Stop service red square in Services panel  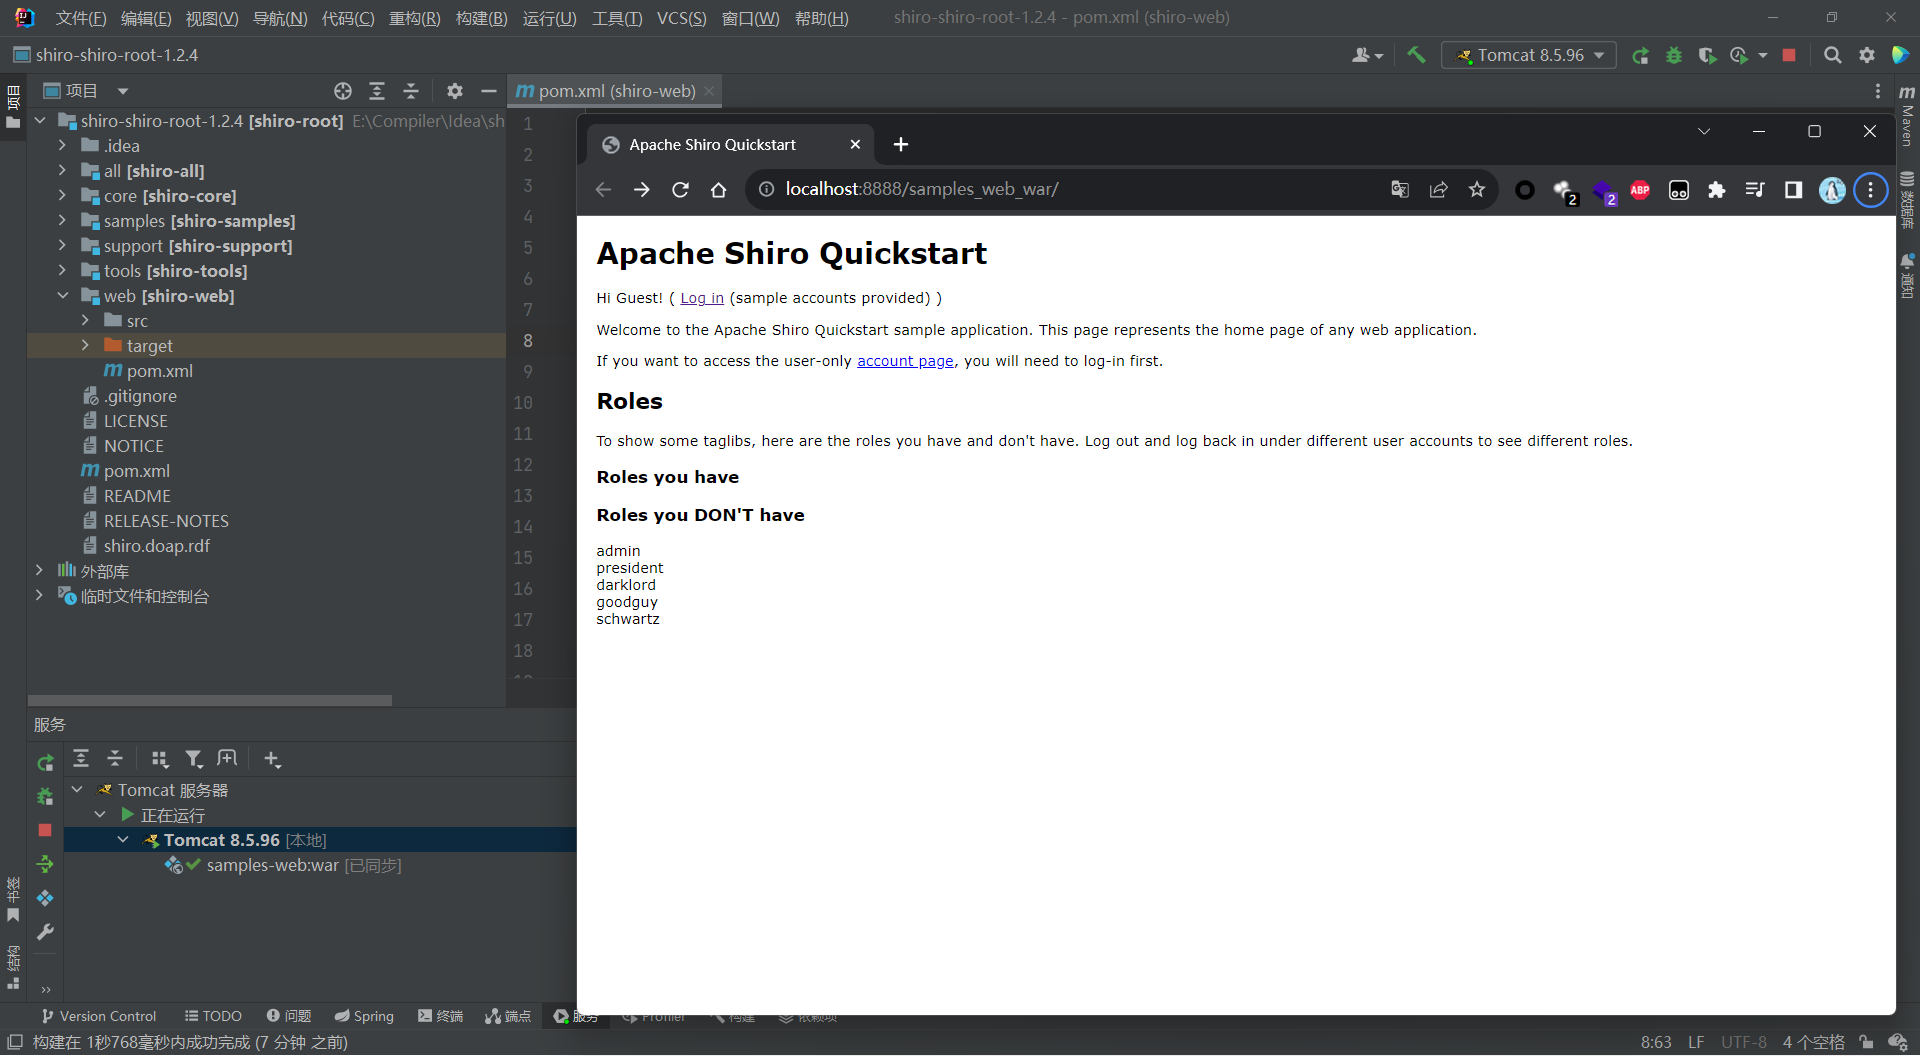[45, 830]
